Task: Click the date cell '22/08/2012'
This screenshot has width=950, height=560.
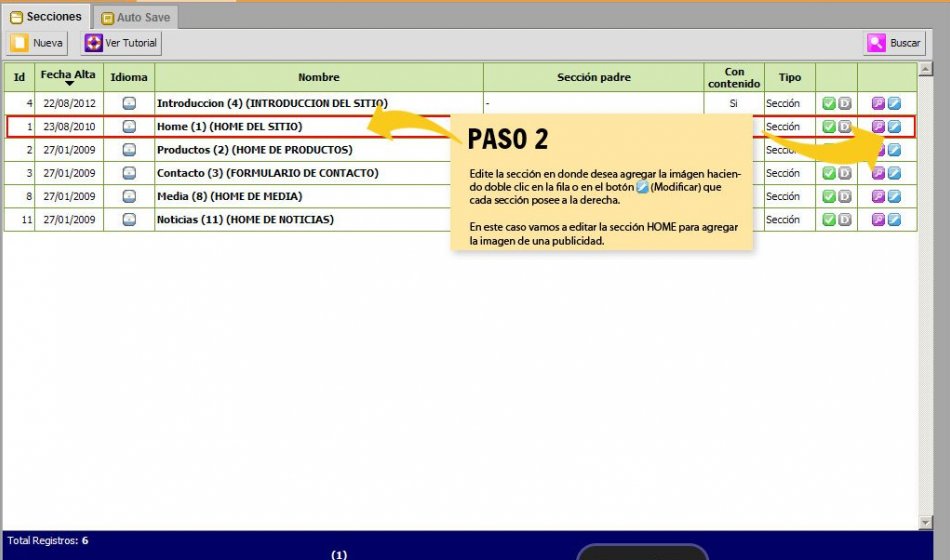Action: (69, 103)
